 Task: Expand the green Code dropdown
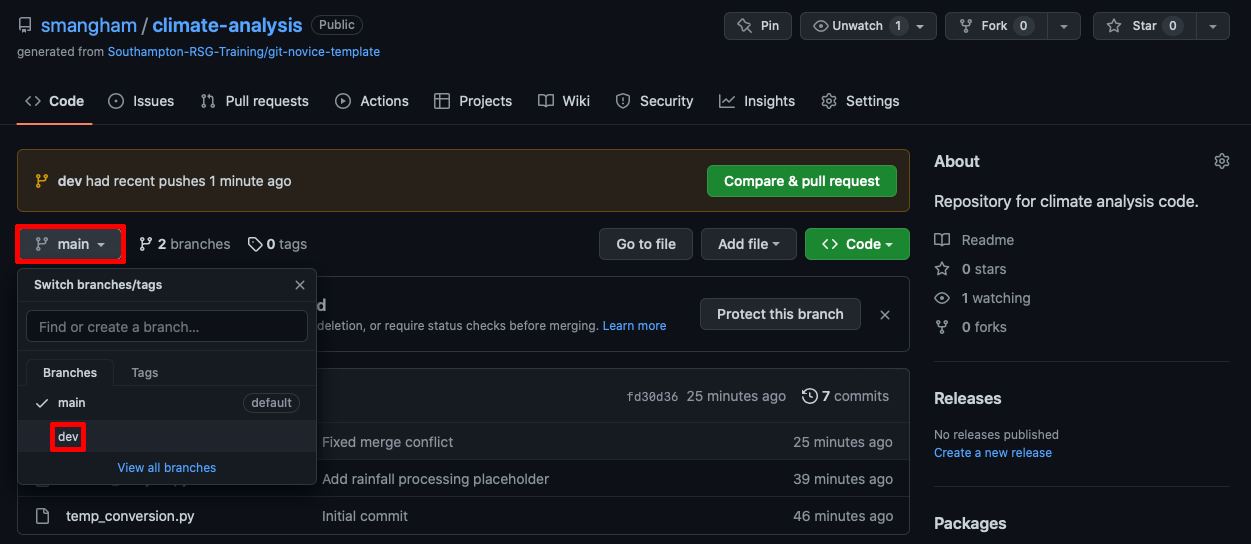(x=857, y=244)
